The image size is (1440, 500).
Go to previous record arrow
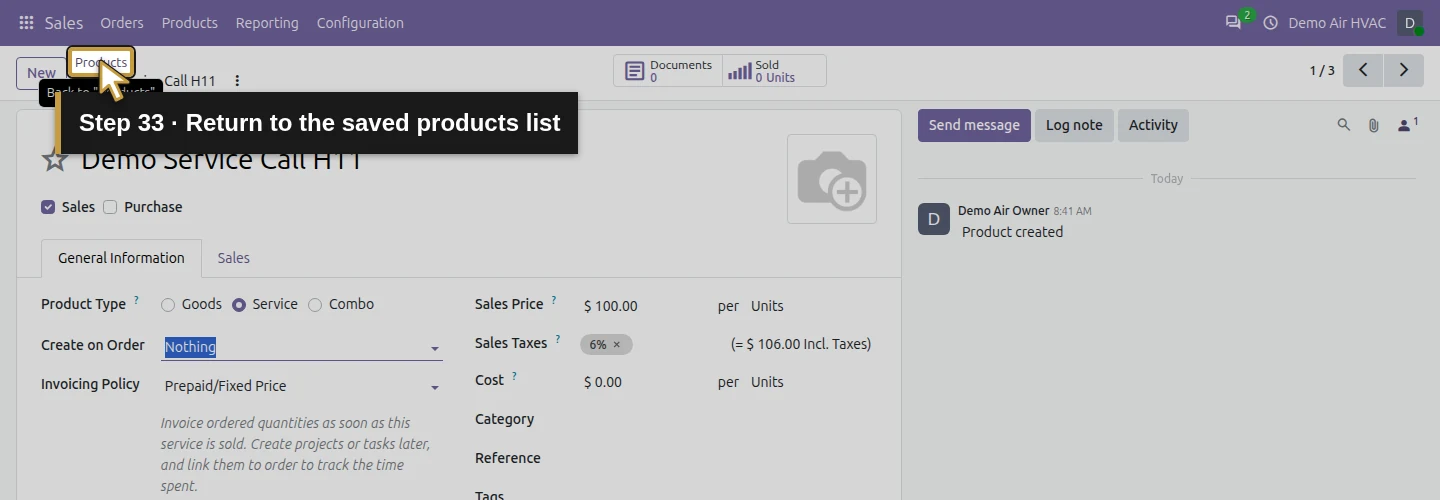[1363, 70]
